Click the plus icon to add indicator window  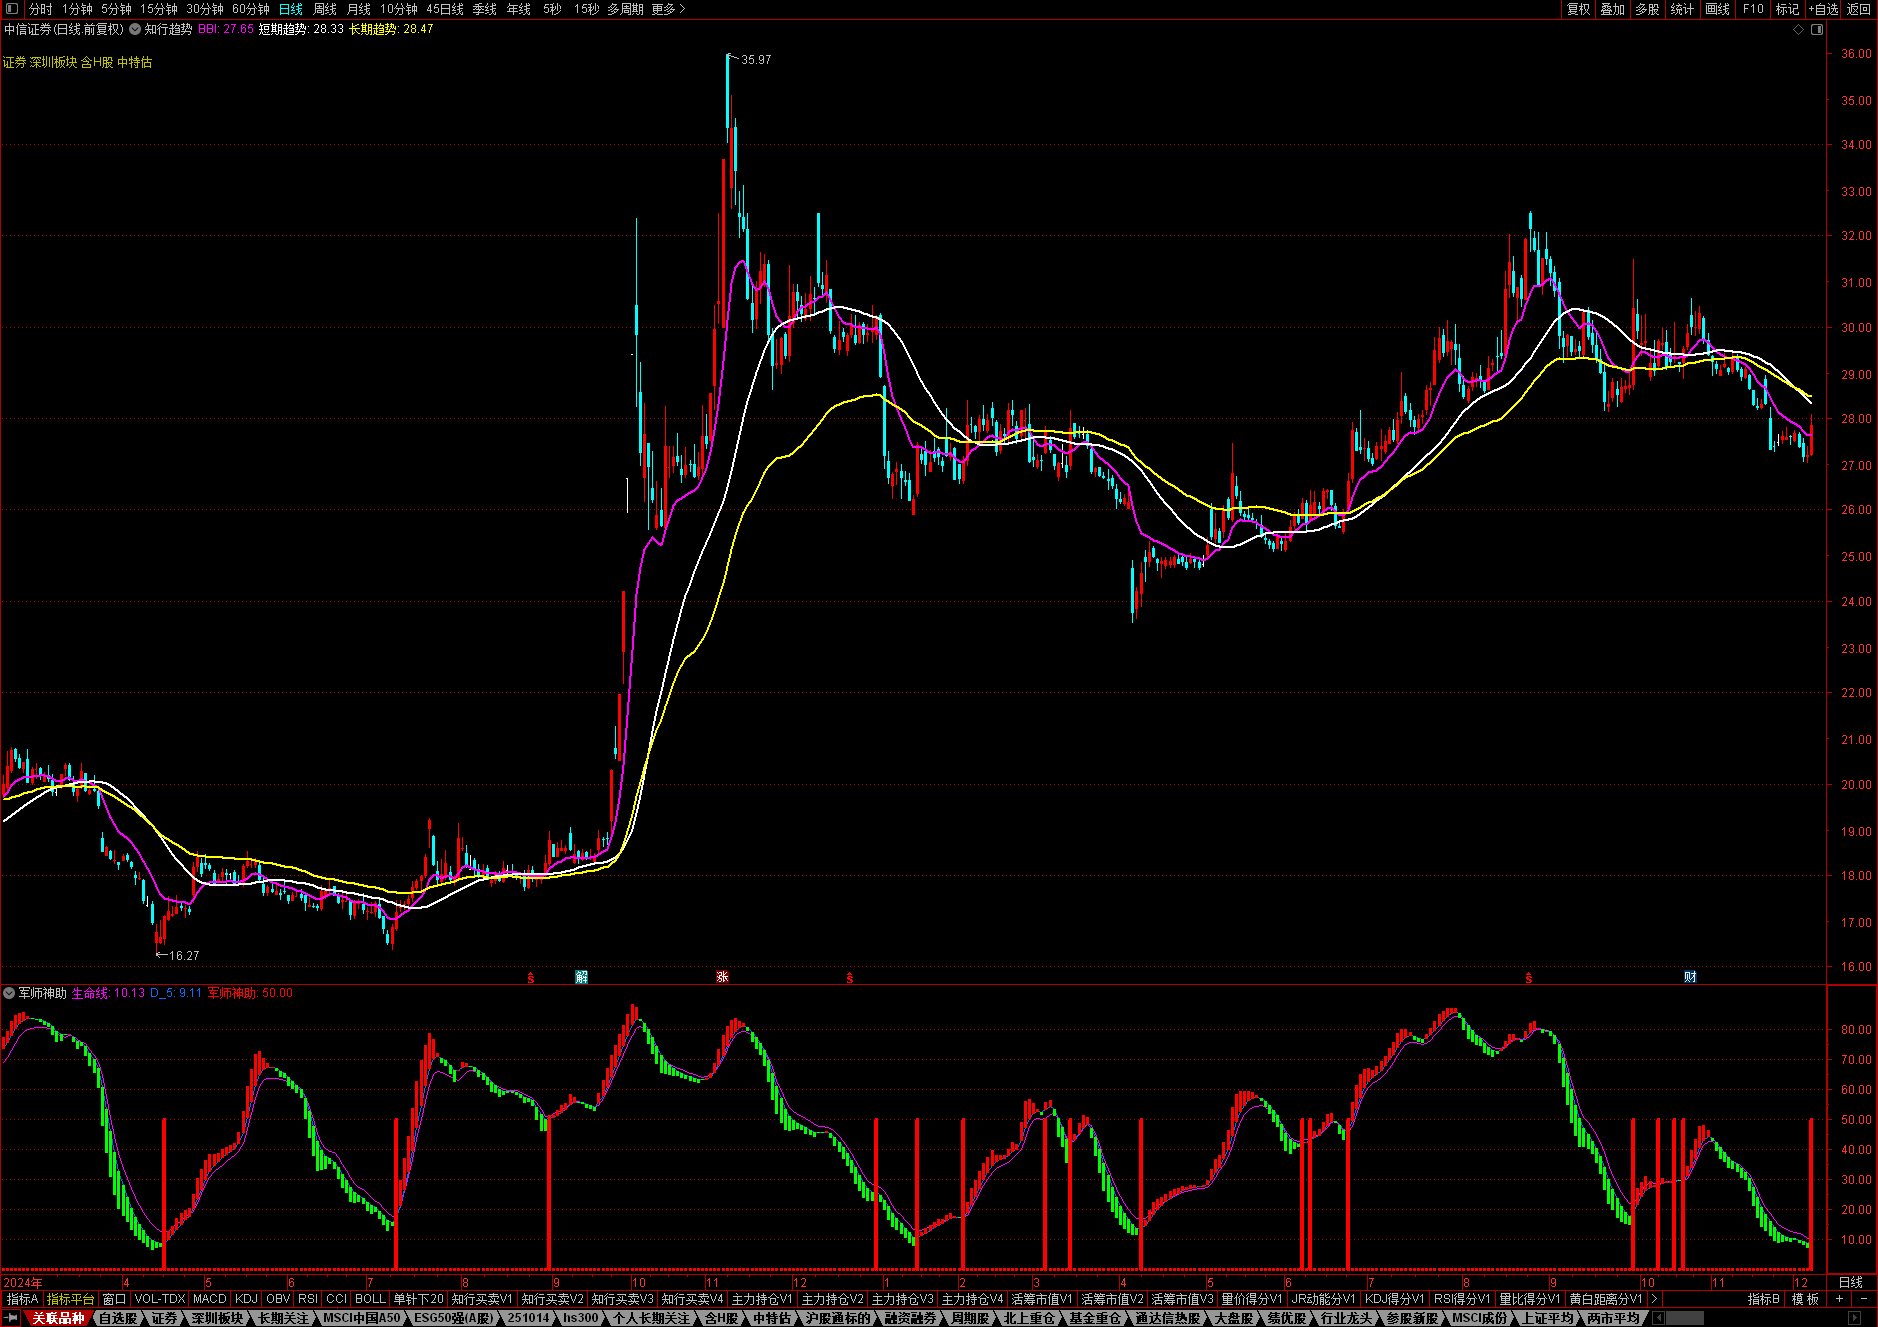pyautogui.click(x=1839, y=1299)
